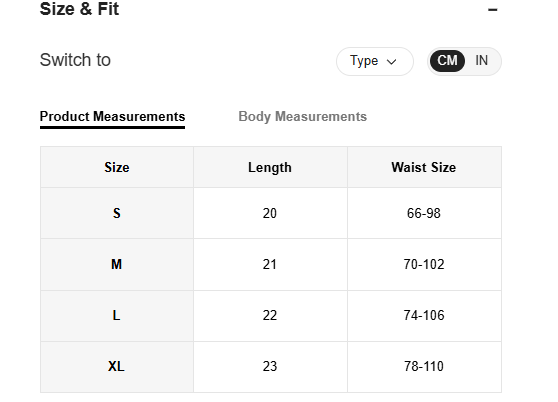The height and width of the screenshot is (402, 558).
Task: Select the S size row label
Action: click(117, 213)
